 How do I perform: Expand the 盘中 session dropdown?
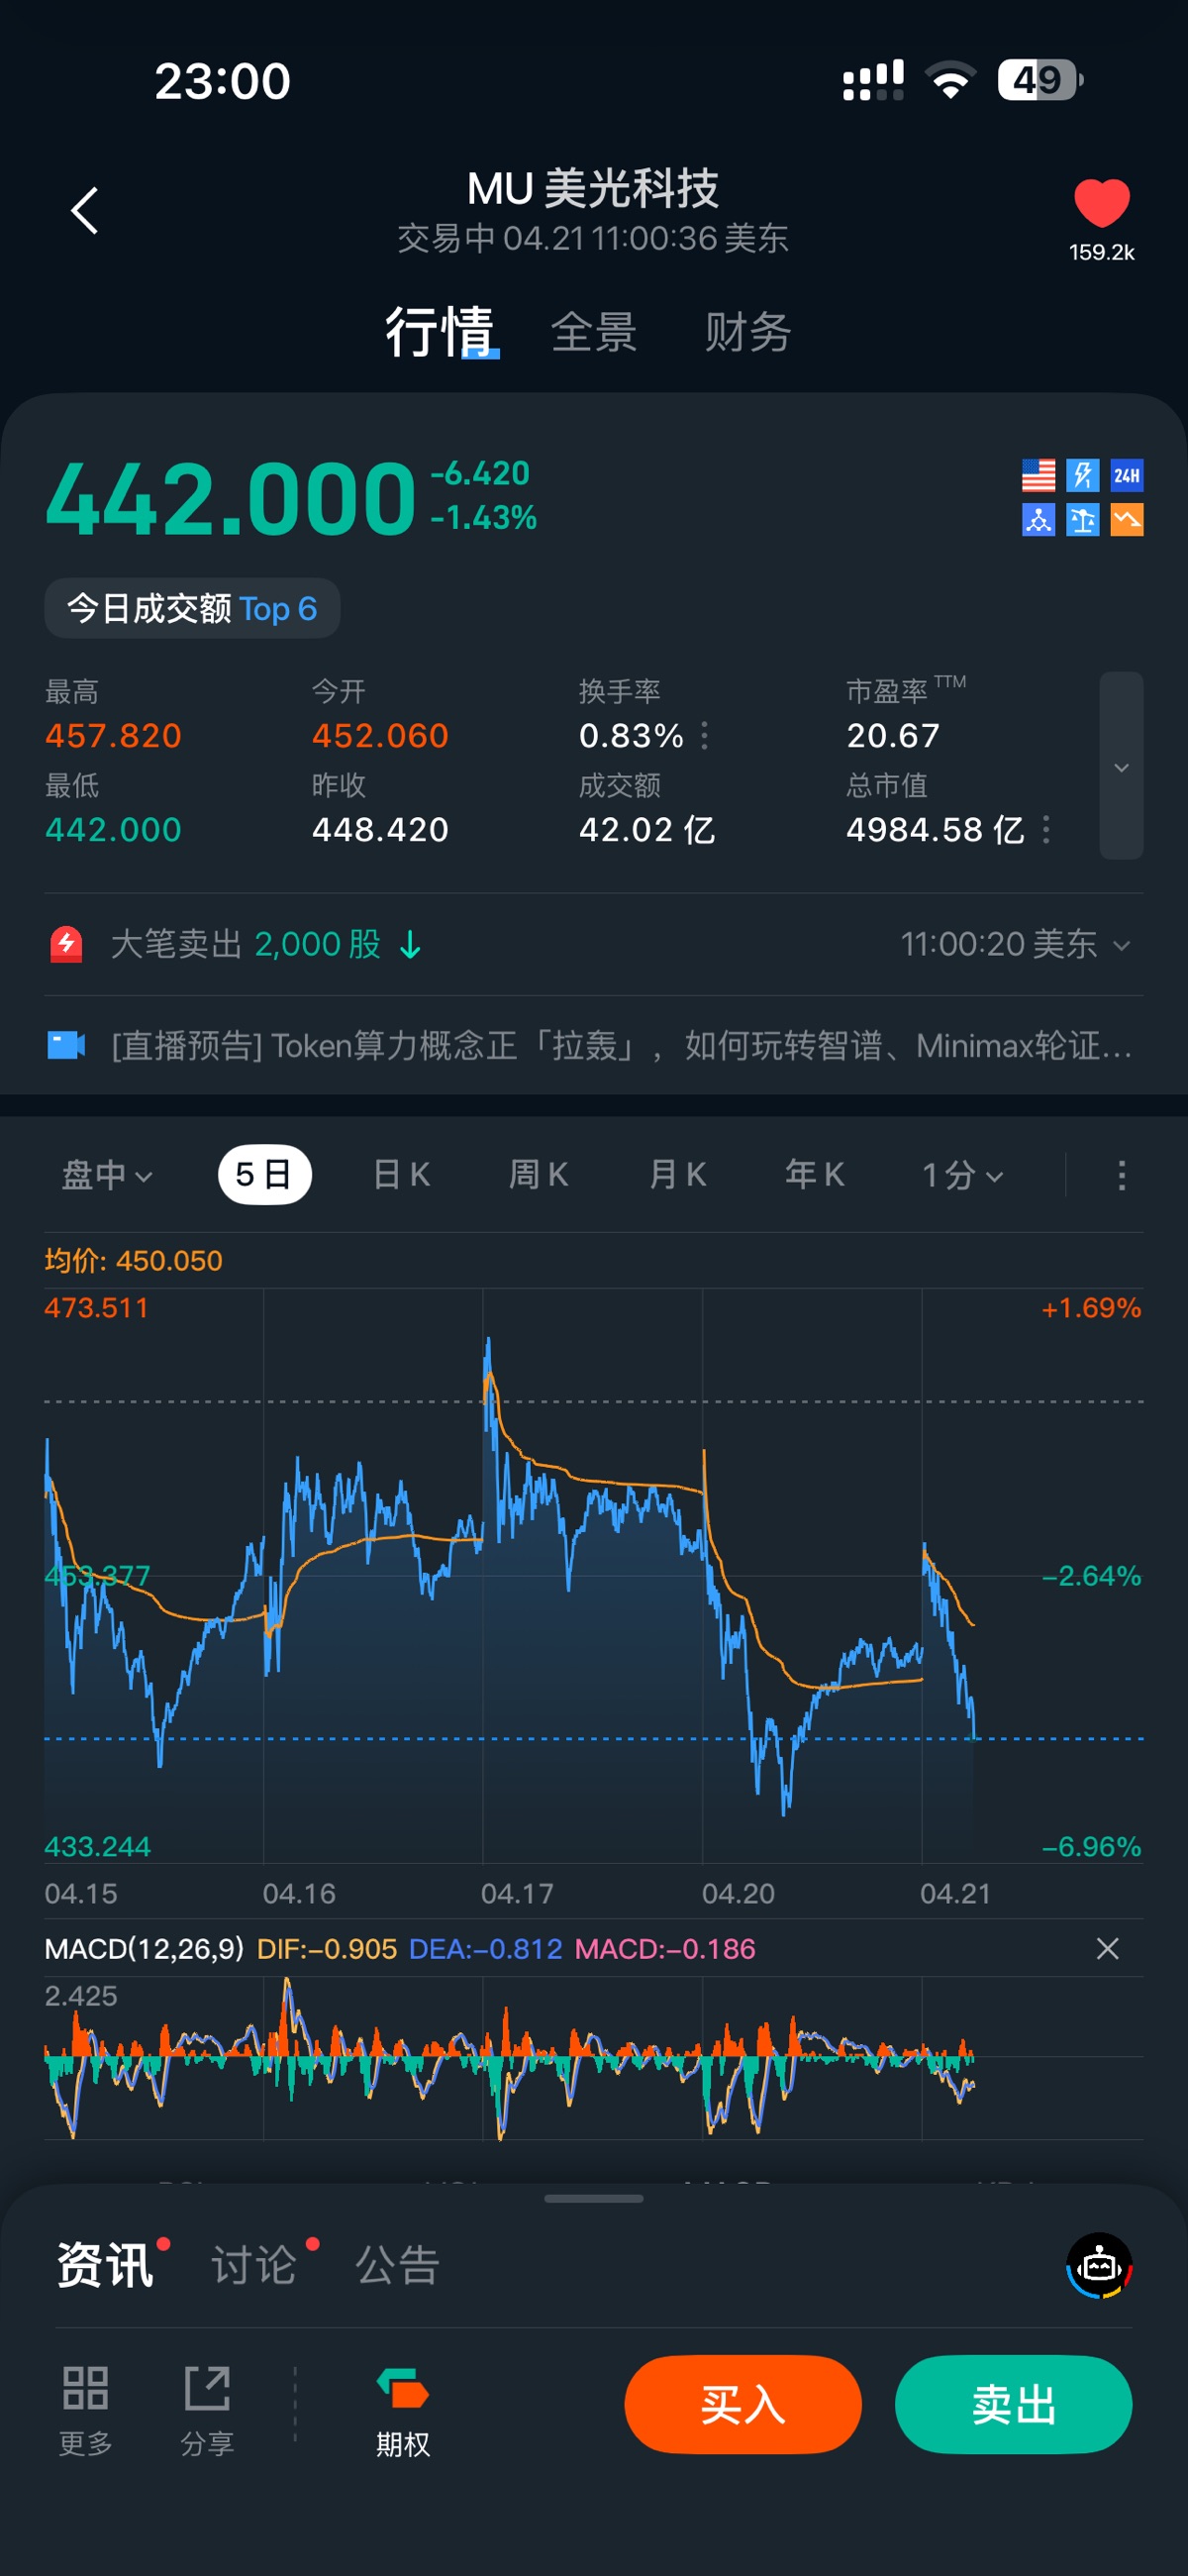coord(107,1175)
